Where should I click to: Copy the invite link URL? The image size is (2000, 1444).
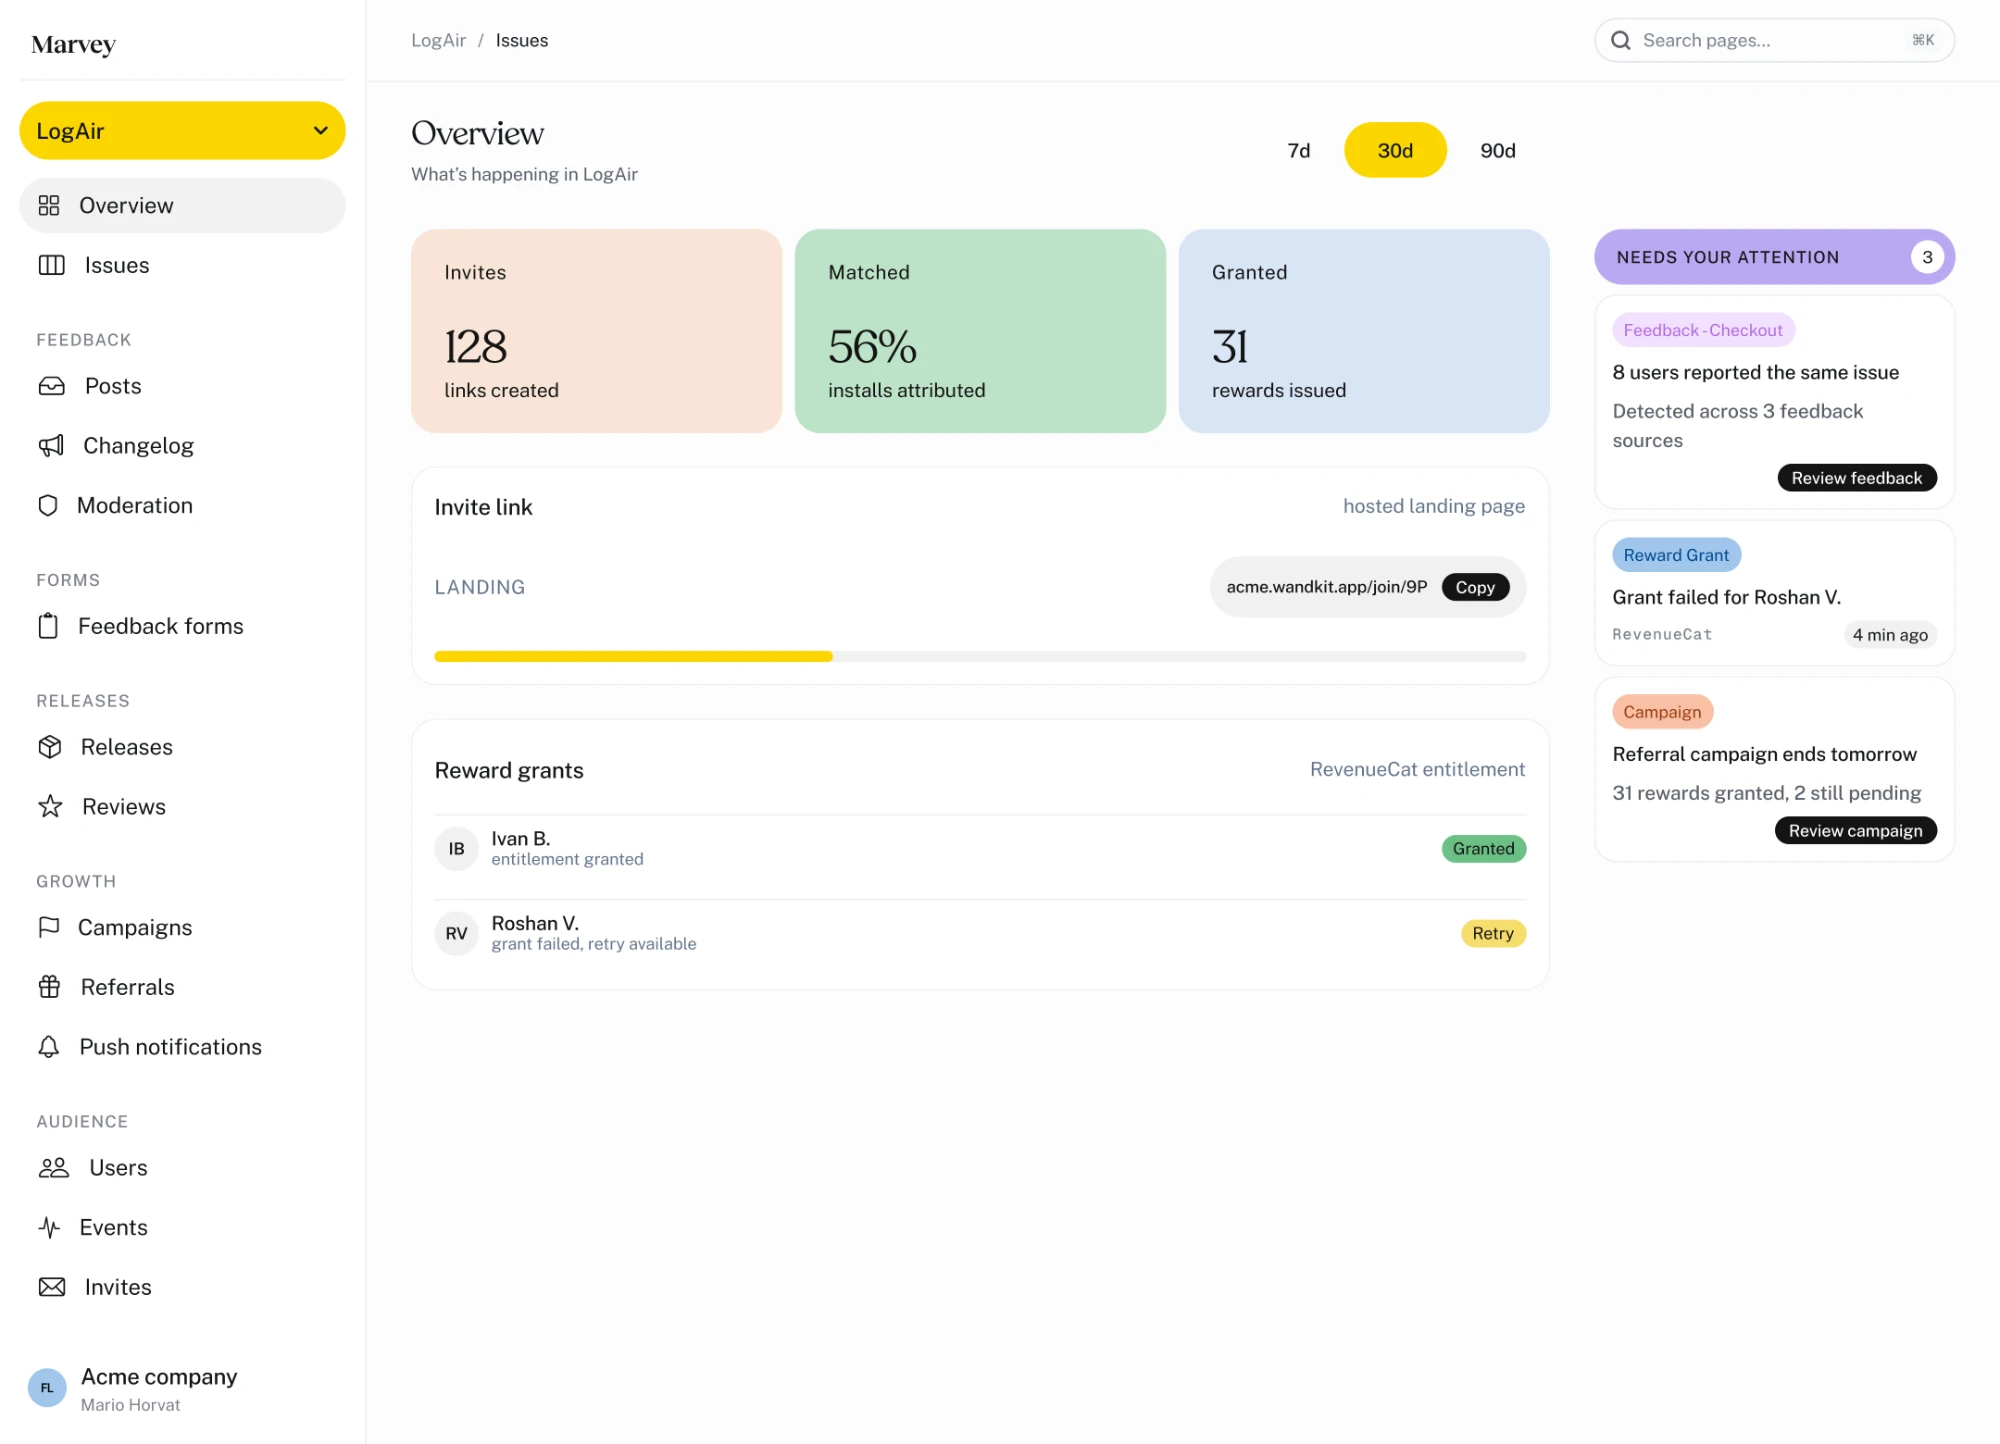point(1475,588)
